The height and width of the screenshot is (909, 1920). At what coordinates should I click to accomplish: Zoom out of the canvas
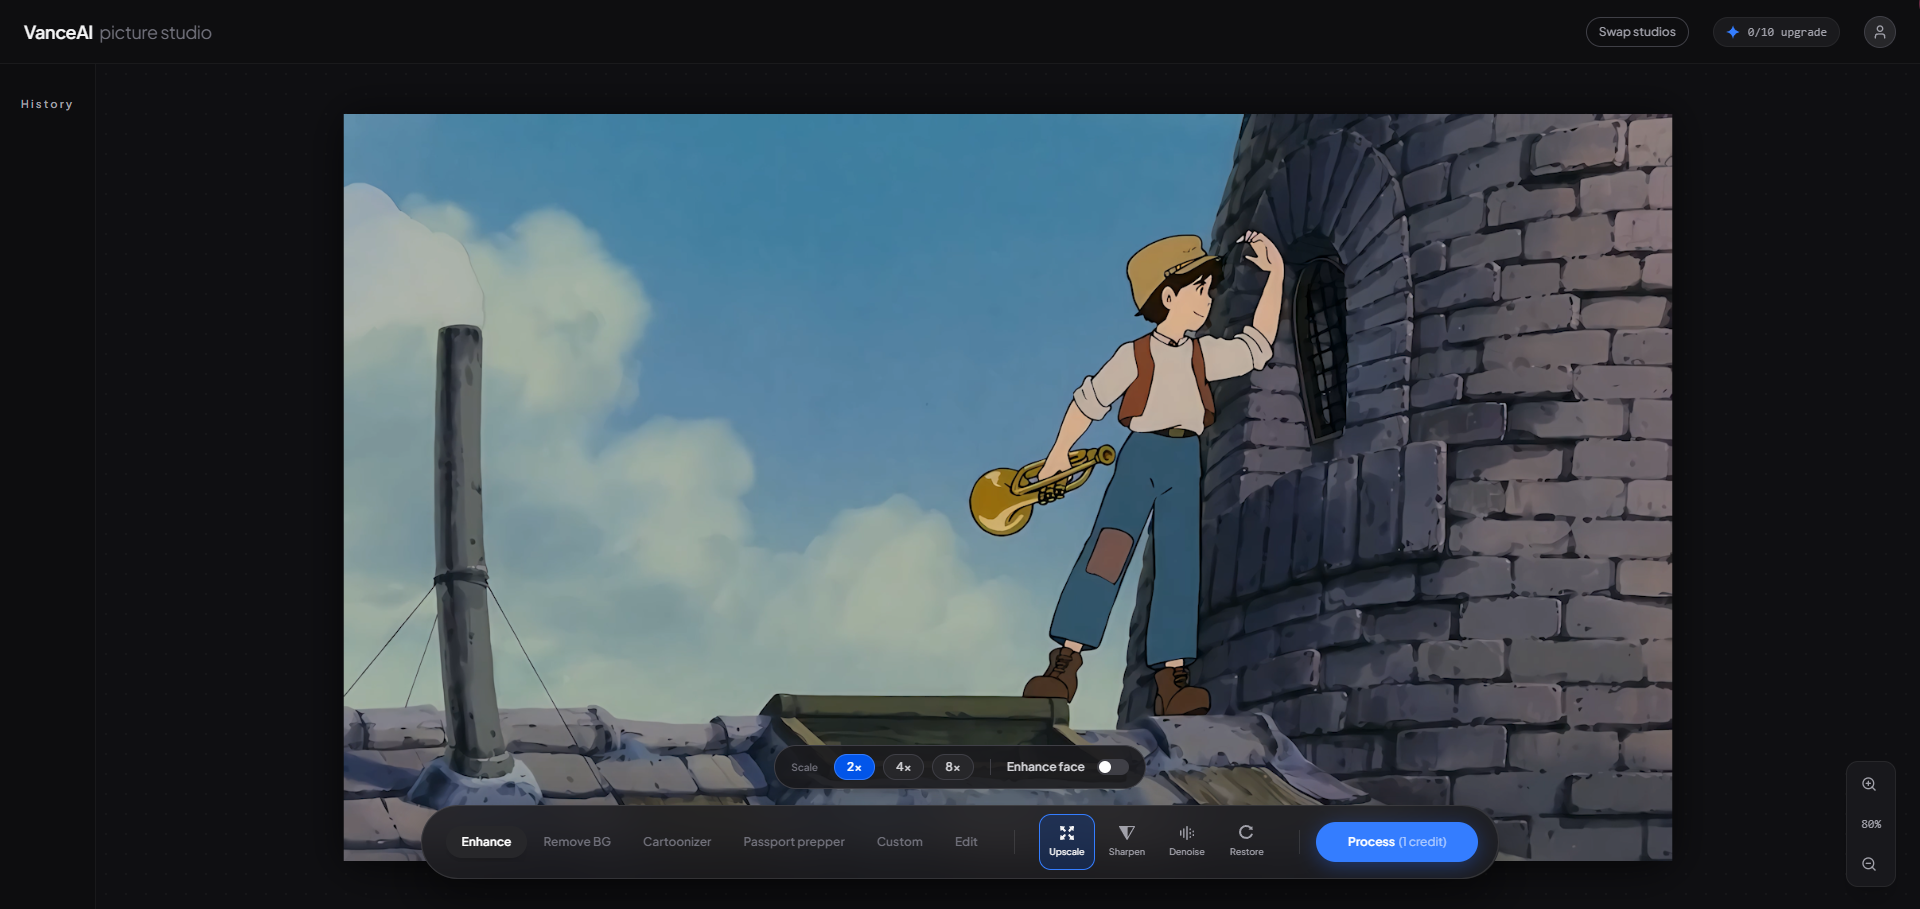(x=1869, y=864)
